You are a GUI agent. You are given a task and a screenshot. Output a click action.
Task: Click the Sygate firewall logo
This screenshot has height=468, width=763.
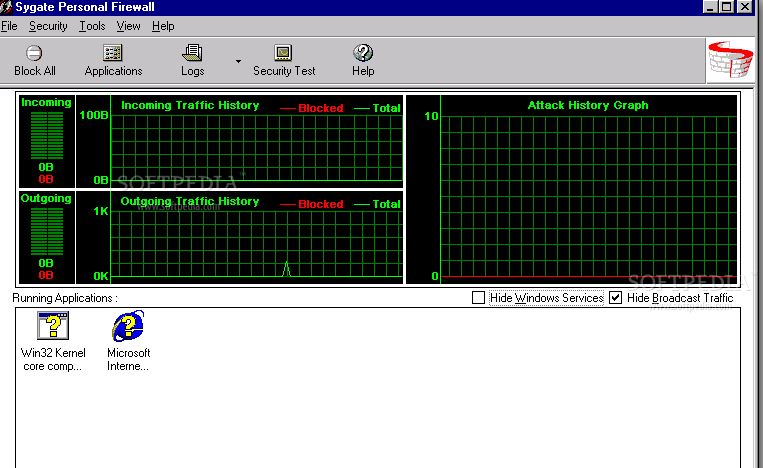click(730, 60)
